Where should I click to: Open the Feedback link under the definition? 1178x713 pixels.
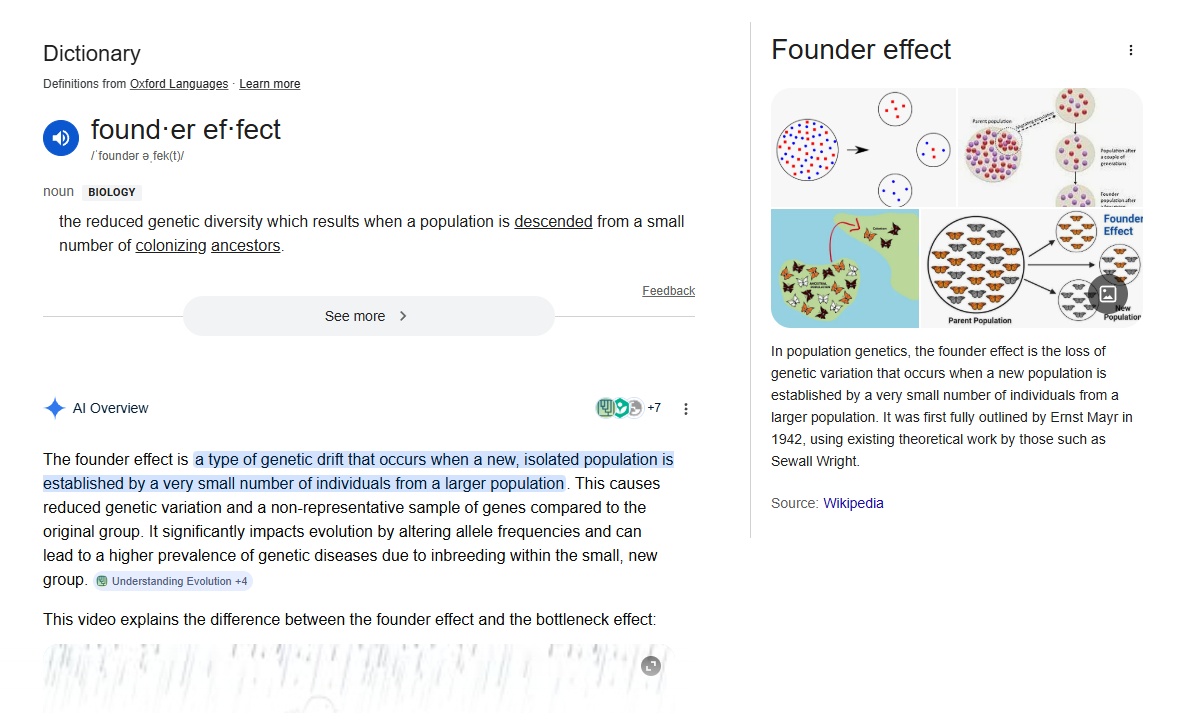[x=668, y=291]
